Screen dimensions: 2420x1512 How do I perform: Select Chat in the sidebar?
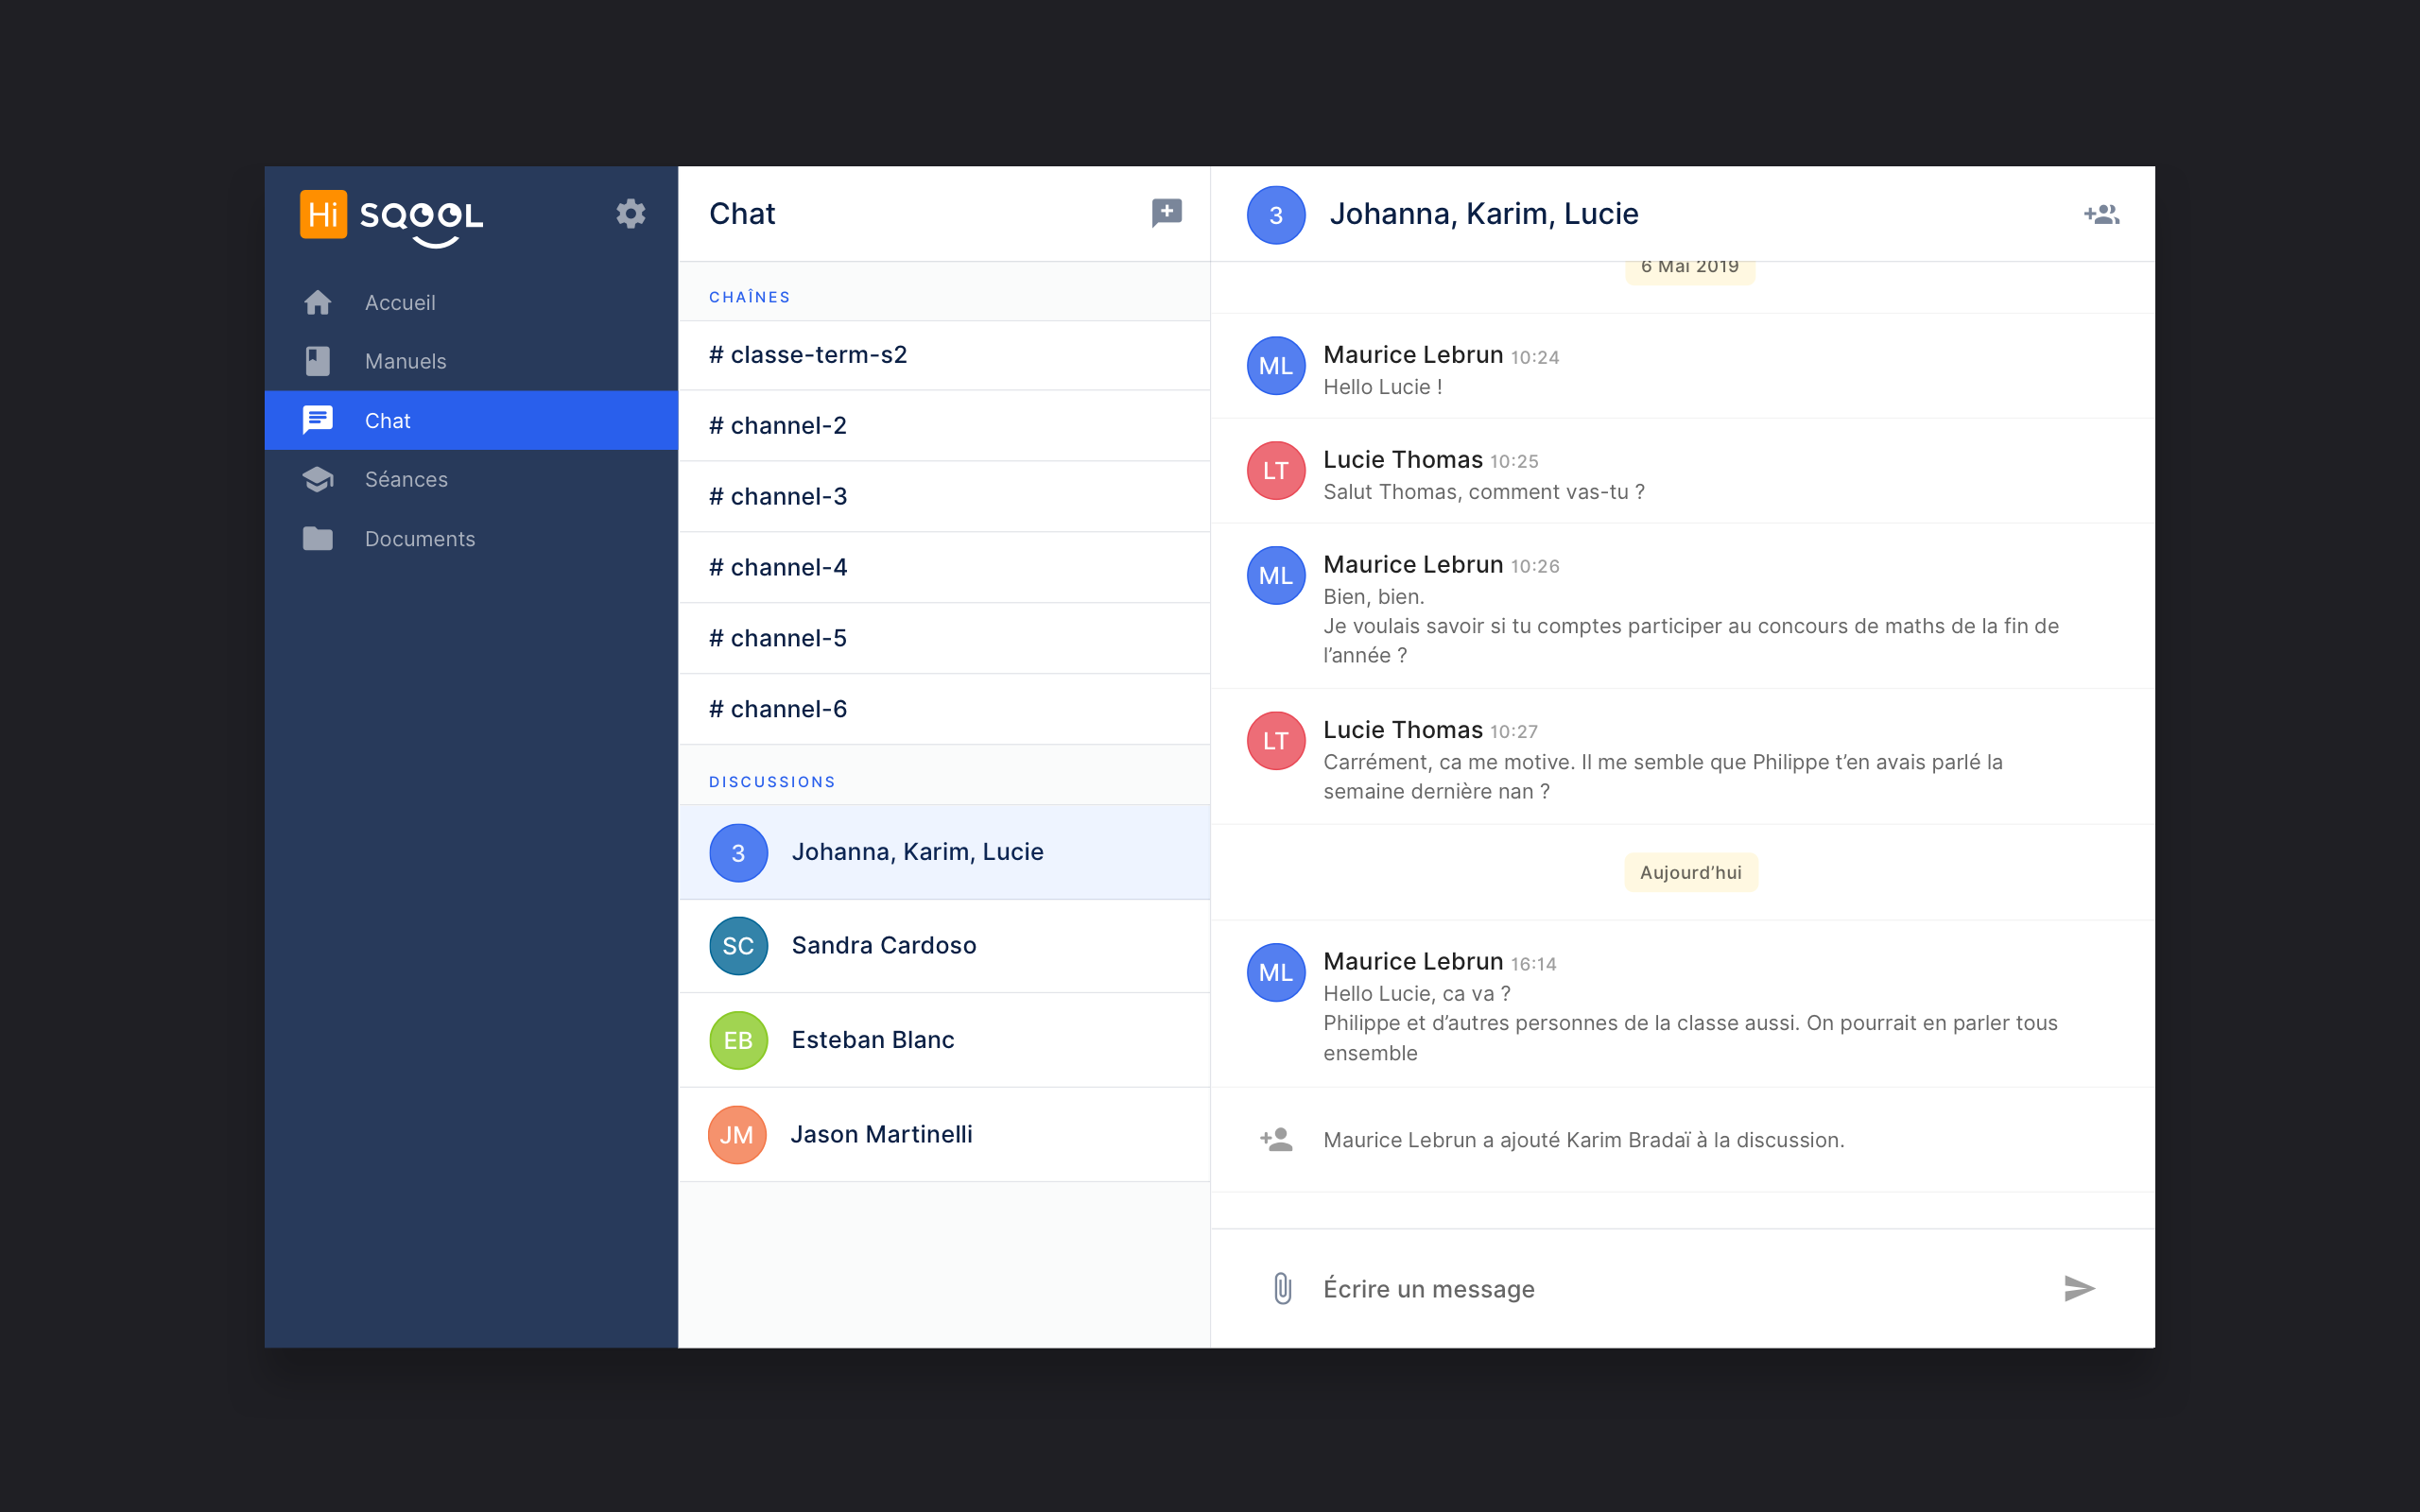pos(471,420)
